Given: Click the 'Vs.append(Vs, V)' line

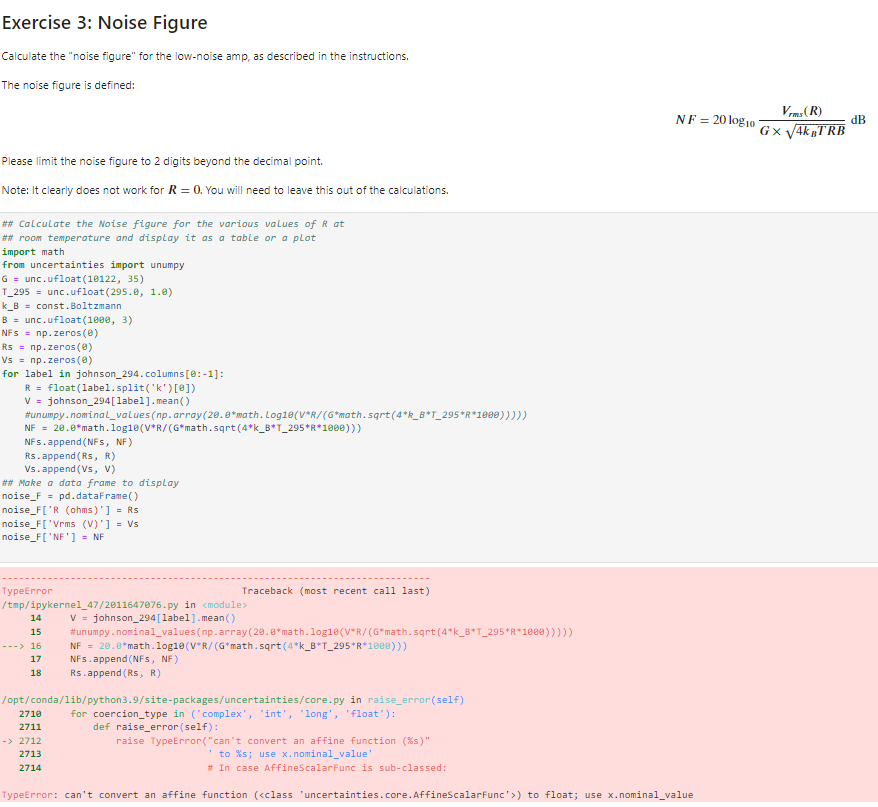Looking at the screenshot, I should coord(70,469).
